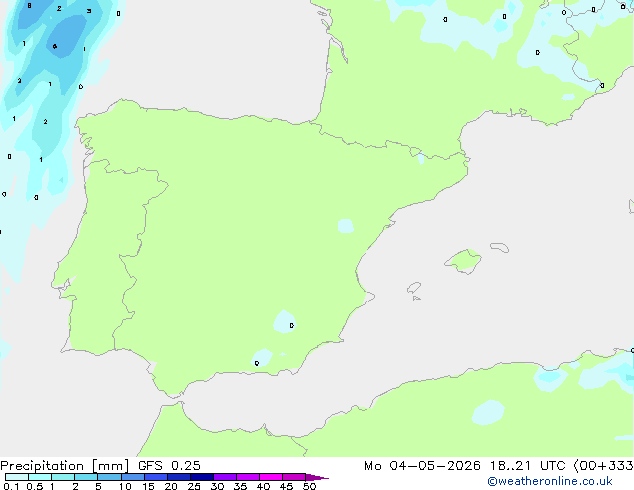Click the '0.1' legend scale label

(11, 486)
